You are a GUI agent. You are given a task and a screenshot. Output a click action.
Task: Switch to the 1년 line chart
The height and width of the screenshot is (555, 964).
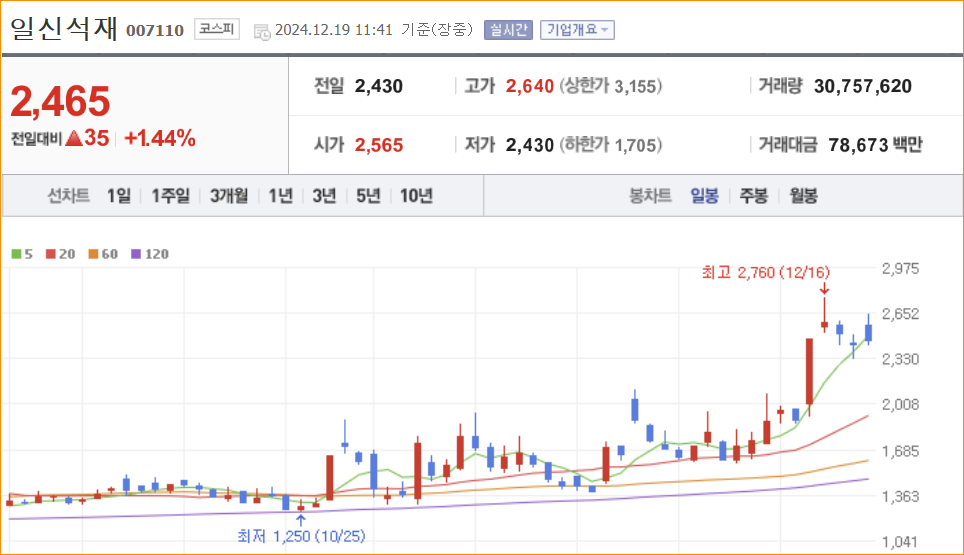tap(280, 196)
